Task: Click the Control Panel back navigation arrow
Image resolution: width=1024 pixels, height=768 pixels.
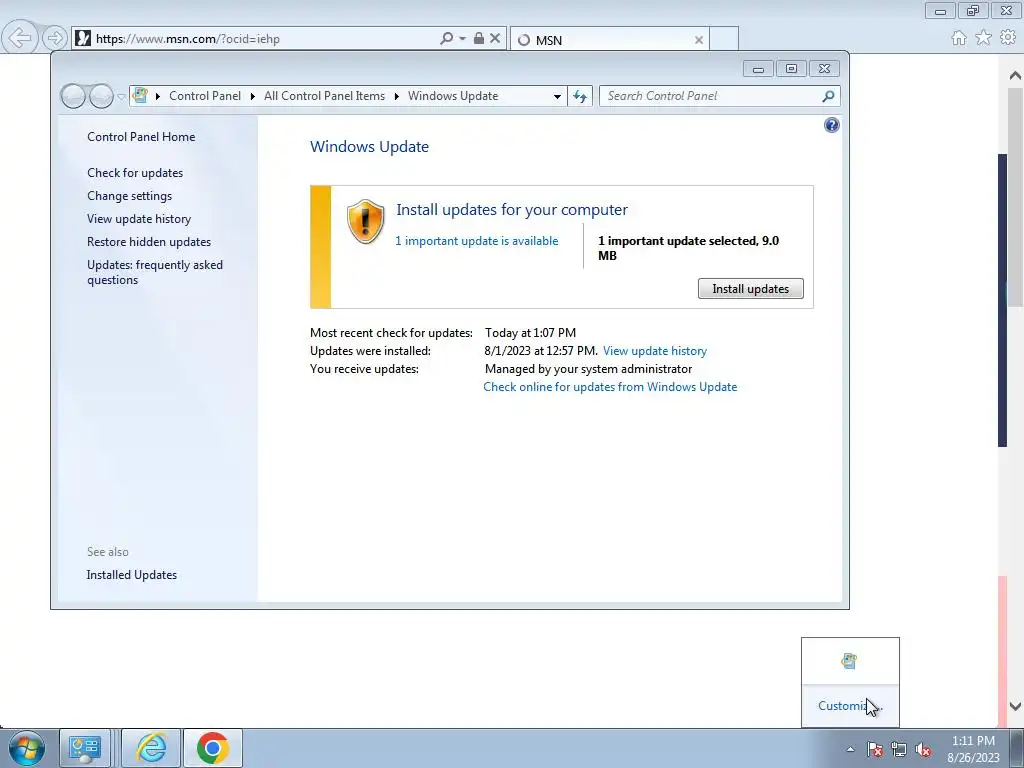Action: coord(73,97)
